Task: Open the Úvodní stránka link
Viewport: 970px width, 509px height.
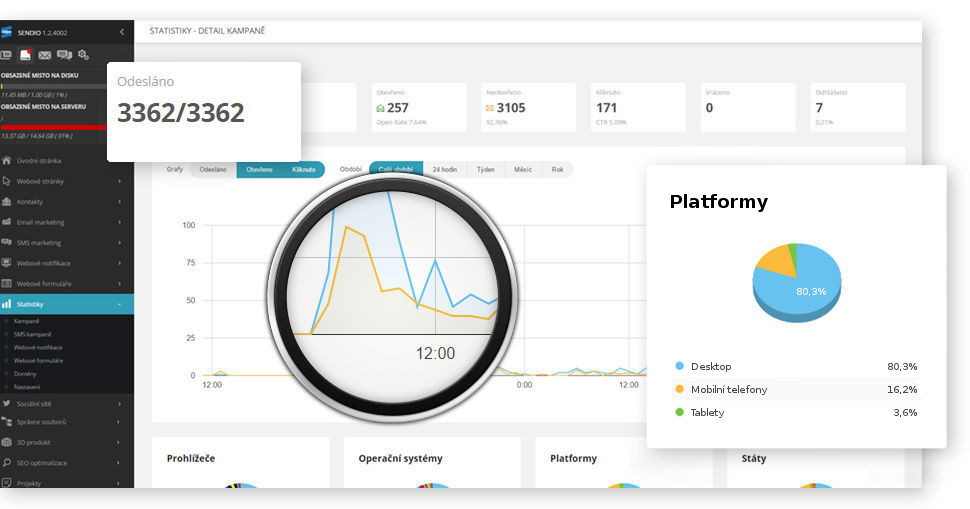Action: coord(39,160)
